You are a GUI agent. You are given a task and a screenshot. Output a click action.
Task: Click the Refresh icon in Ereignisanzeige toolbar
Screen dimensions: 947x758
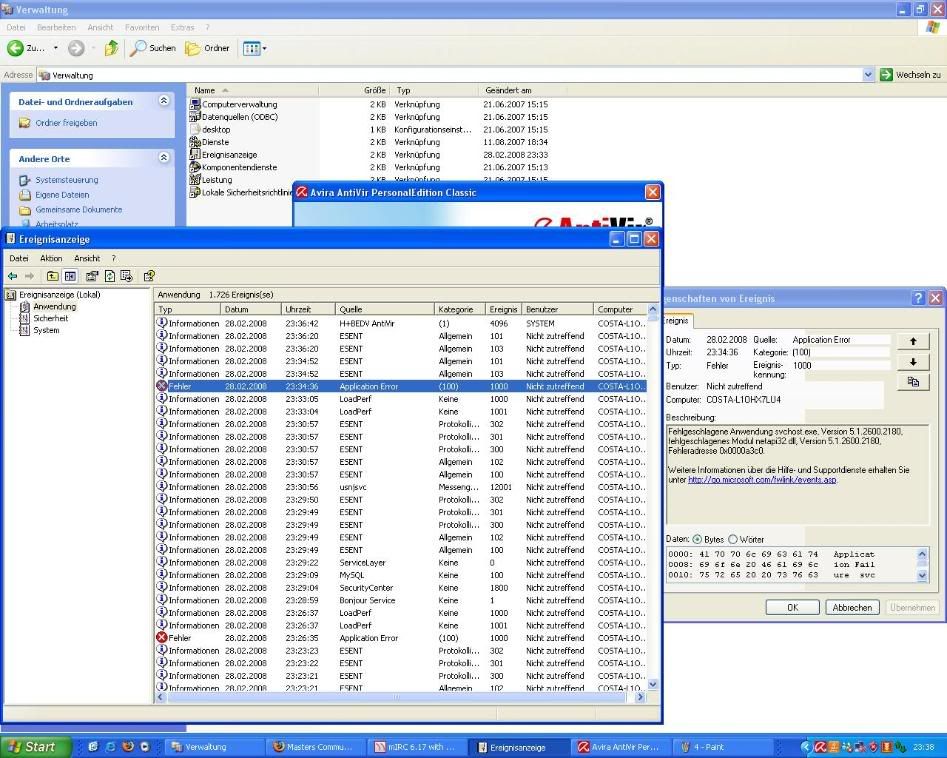pos(109,276)
